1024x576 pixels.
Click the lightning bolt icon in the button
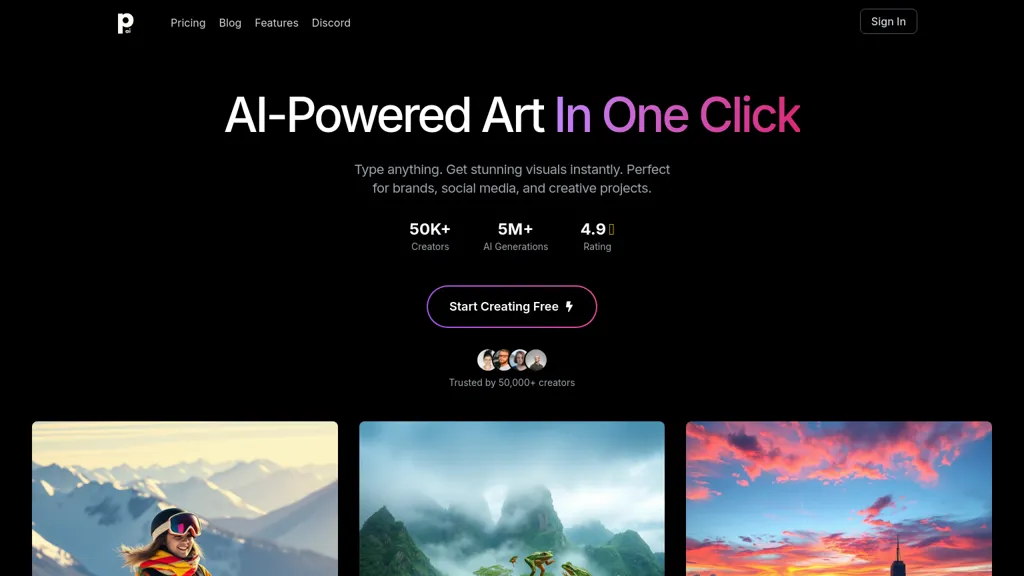(x=569, y=306)
